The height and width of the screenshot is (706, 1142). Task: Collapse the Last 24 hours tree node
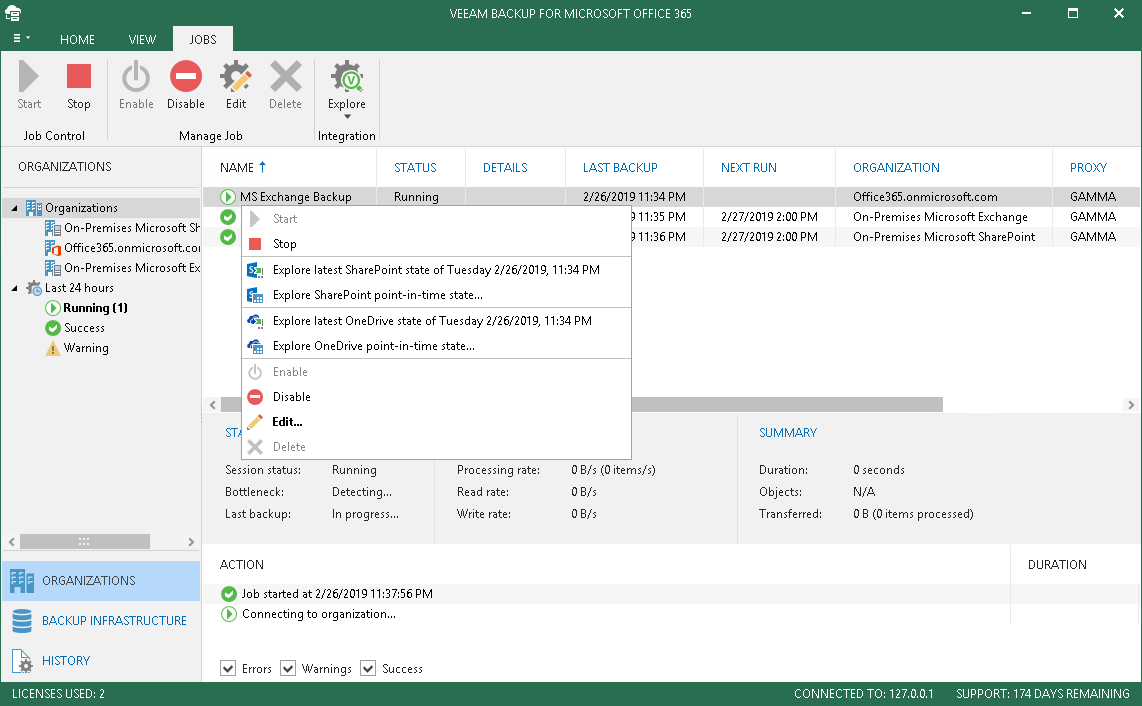[15, 289]
